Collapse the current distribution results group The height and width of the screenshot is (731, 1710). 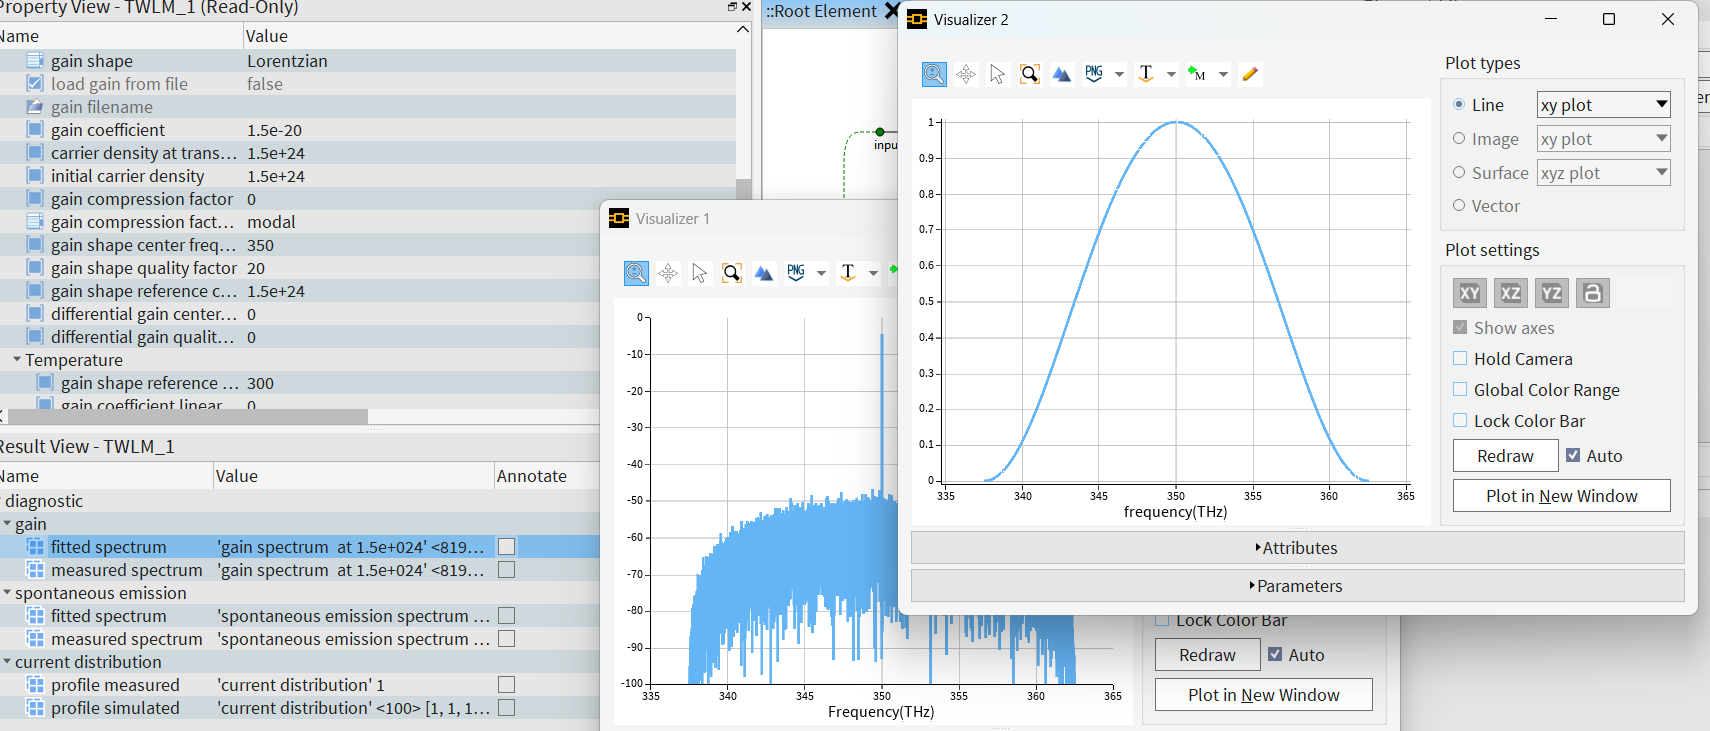pyautogui.click(x=7, y=661)
